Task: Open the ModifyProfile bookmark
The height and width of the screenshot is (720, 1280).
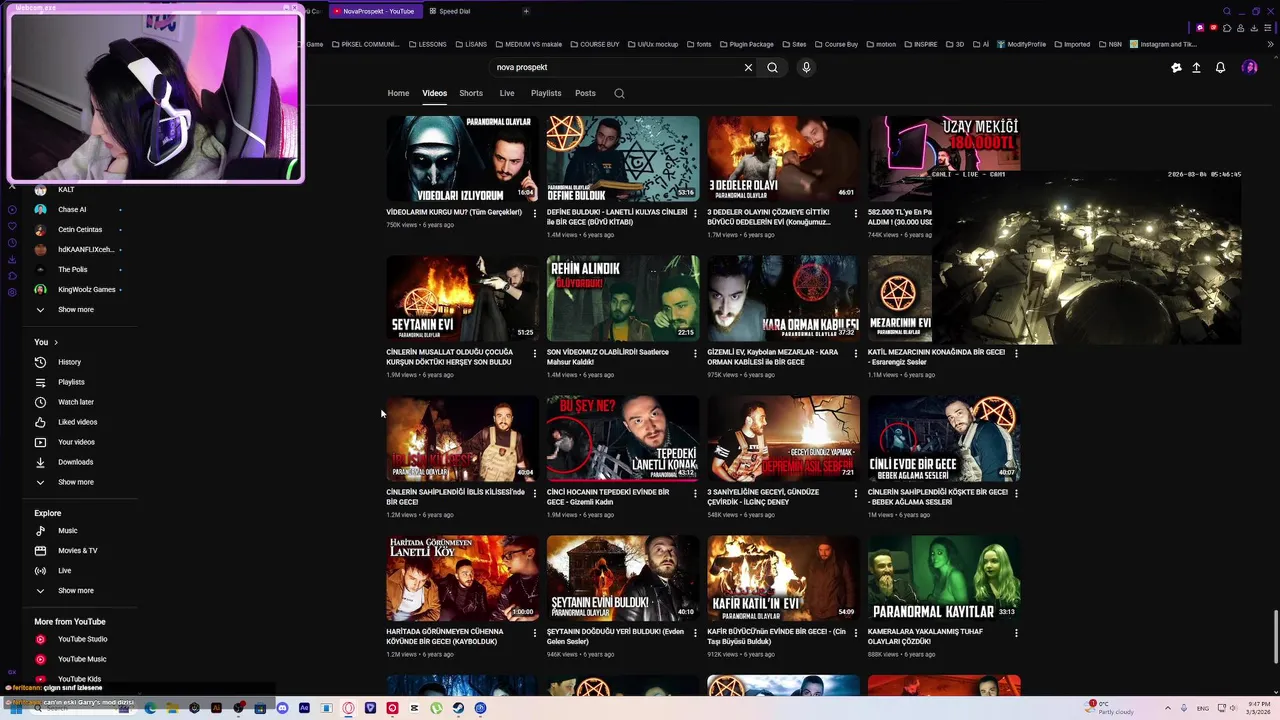Action: pyautogui.click(x=1021, y=44)
